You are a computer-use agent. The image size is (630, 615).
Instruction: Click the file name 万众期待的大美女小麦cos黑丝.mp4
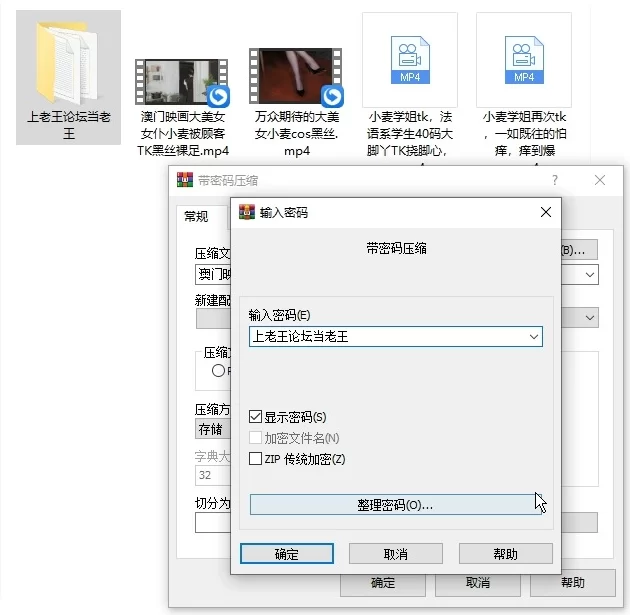(297, 134)
